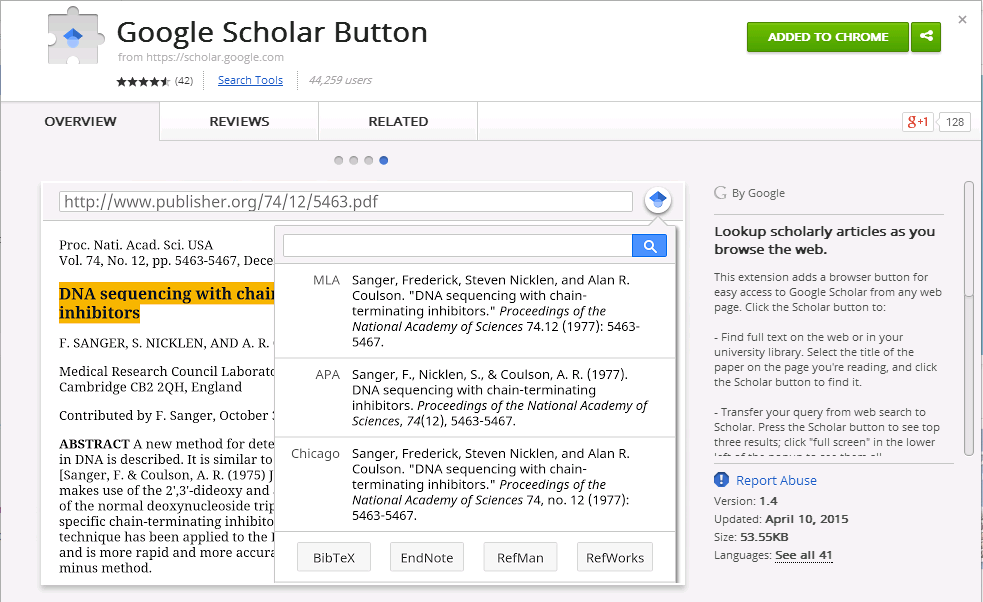Click the Lookup scholarly articles heading
Image resolution: width=983 pixels, height=602 pixels.
coord(824,240)
